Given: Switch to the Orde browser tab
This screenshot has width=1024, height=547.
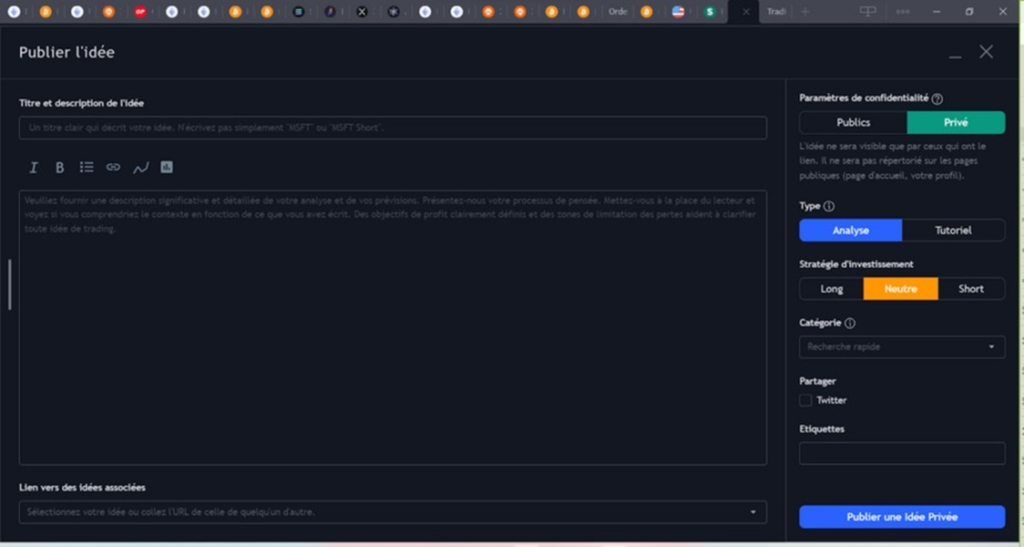Looking at the screenshot, I should (617, 12).
